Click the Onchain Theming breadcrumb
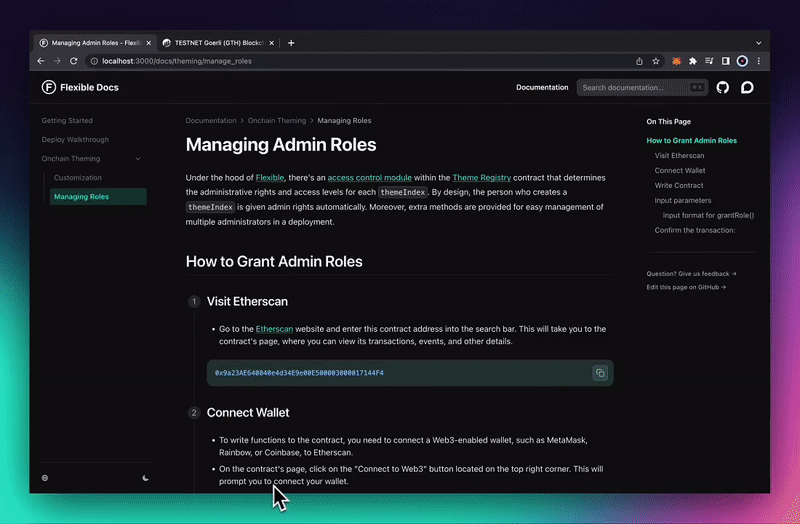 (x=277, y=120)
